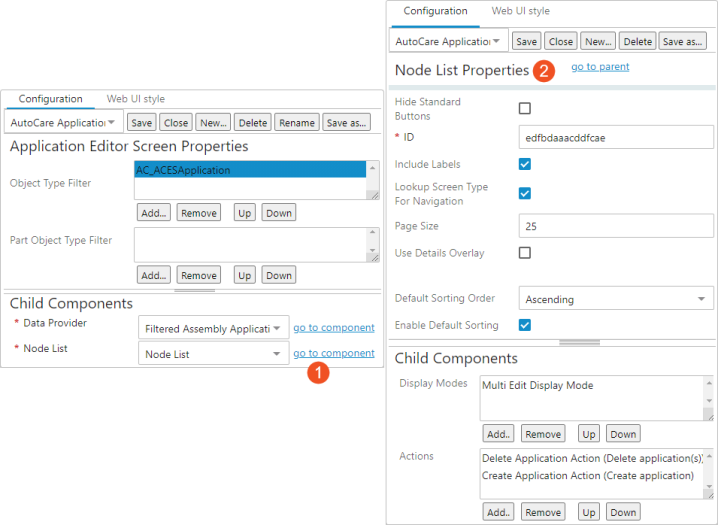Move Object Type Filter entry Up
Screen dimensions: 718x525
(x=245, y=213)
